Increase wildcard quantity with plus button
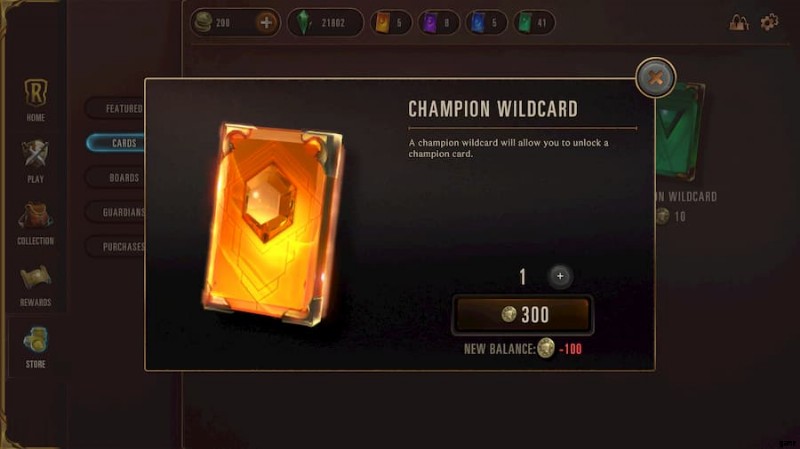This screenshot has height=449, width=800. click(x=560, y=276)
